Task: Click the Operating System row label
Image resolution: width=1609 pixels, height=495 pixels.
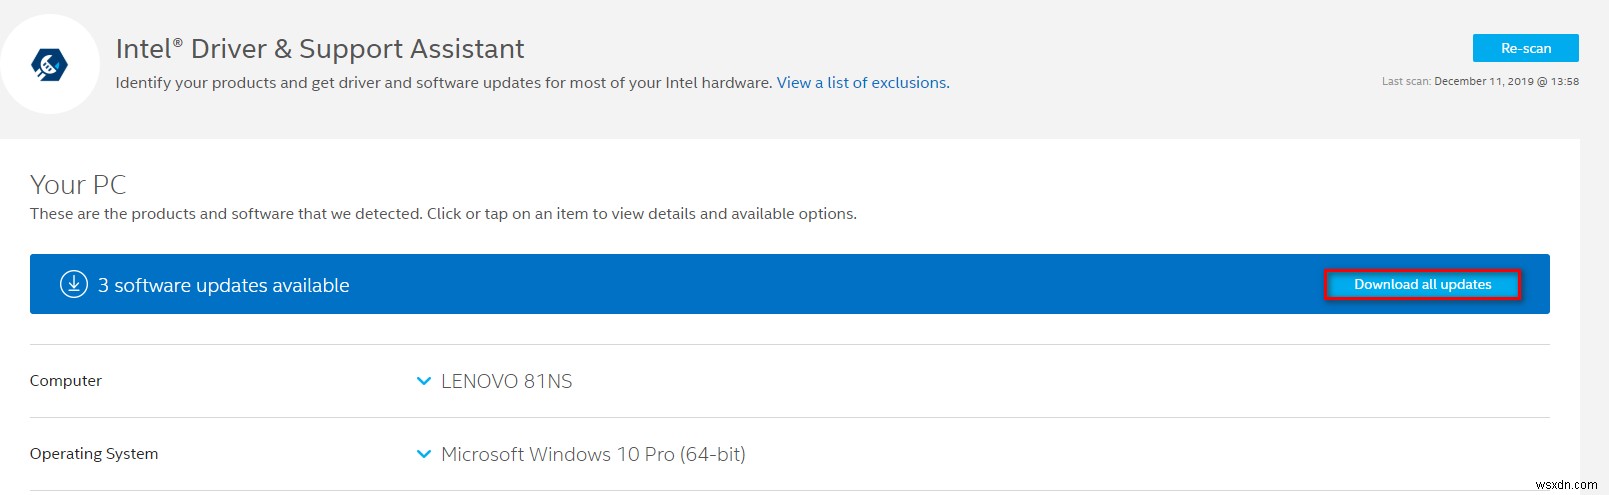Action: pyautogui.click(x=94, y=454)
